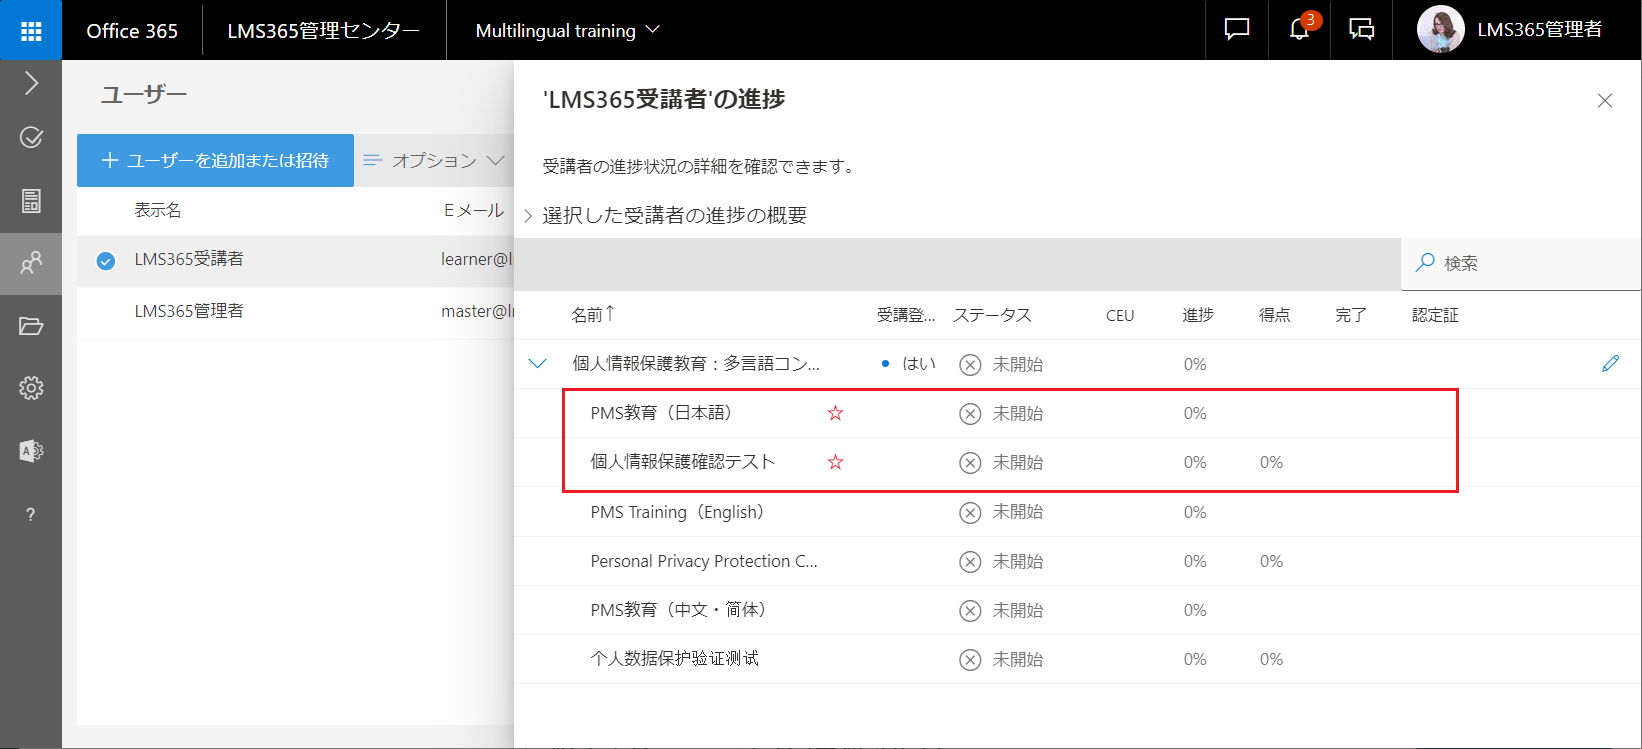Screen dimensions: 1642x749
Task: Close the 'LMS365受講者'の進捗 panel
Action: (1605, 101)
